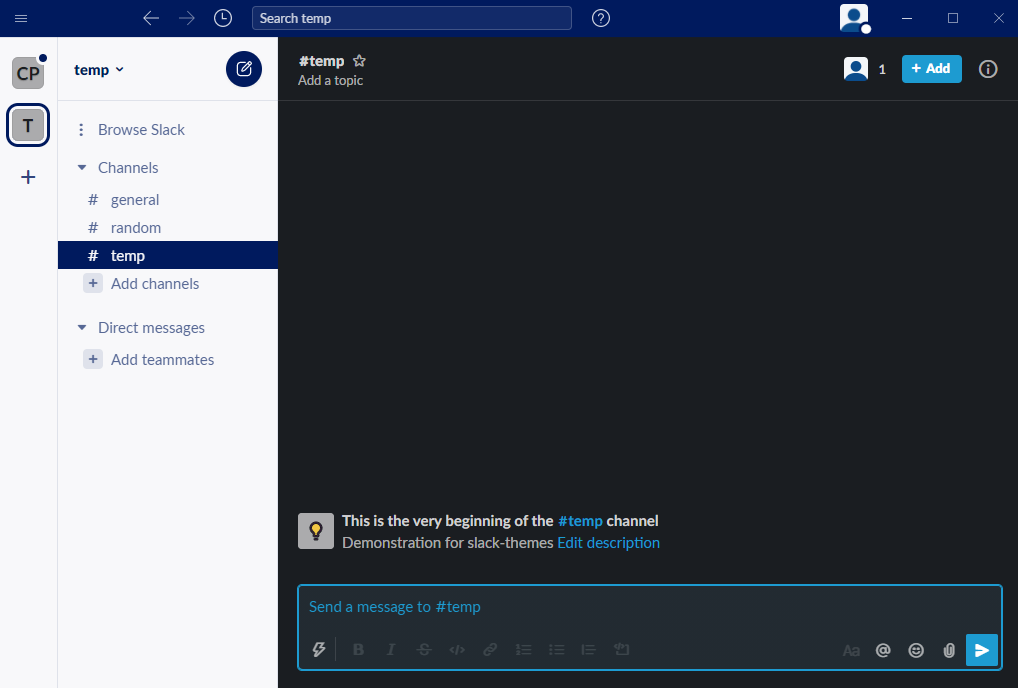Add a new workspace with the plus icon
The height and width of the screenshot is (688, 1018).
tap(28, 177)
